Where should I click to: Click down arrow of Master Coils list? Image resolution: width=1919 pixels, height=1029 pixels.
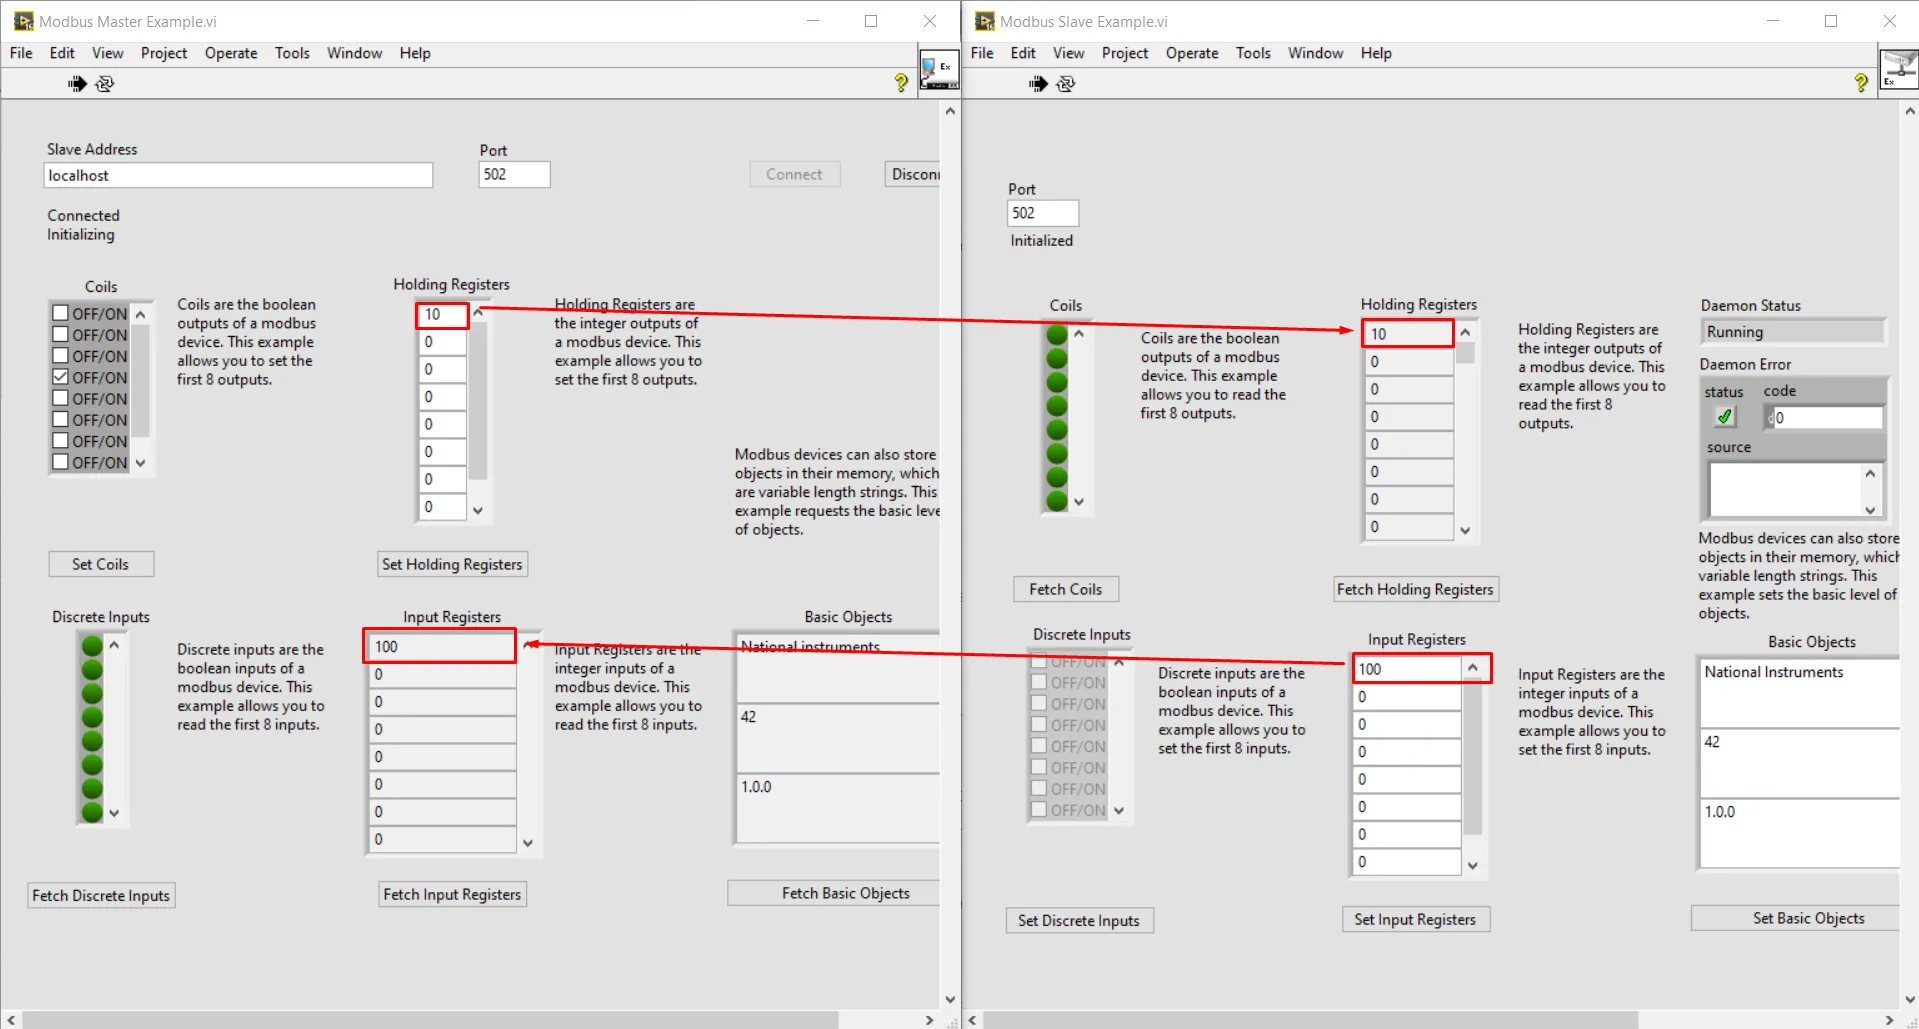[140, 463]
